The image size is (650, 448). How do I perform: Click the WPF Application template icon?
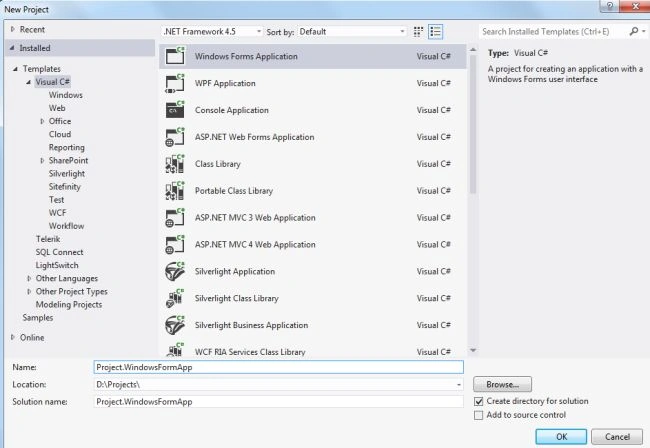[x=175, y=83]
